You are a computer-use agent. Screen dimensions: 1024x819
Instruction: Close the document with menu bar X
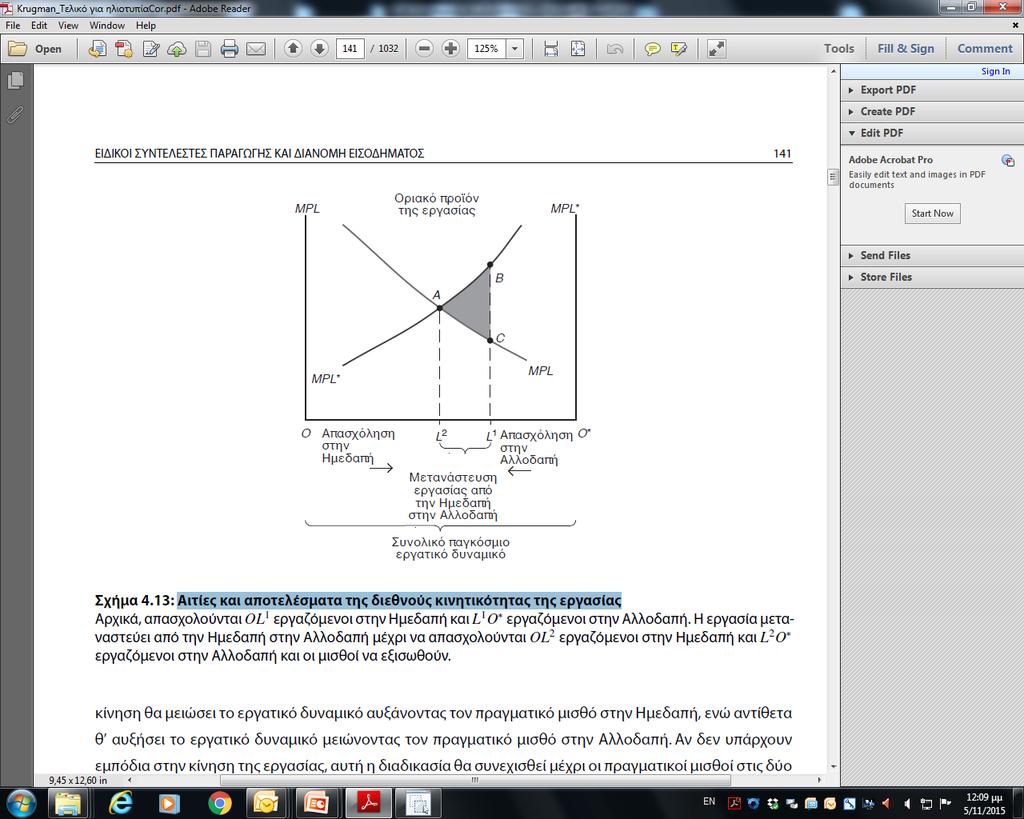pyautogui.click(x=1016, y=25)
